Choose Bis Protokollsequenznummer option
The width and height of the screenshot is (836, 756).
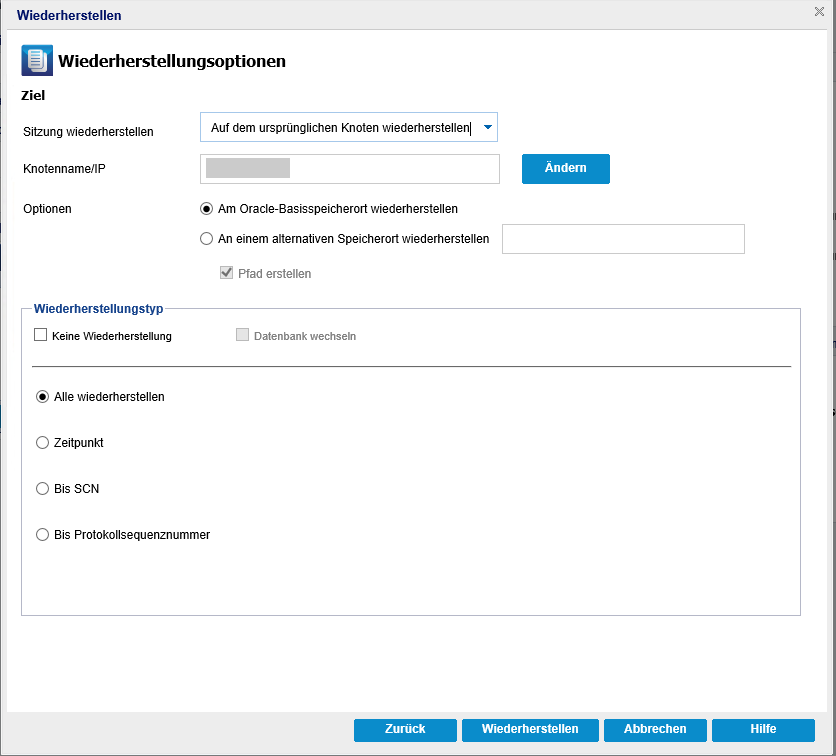[42, 534]
